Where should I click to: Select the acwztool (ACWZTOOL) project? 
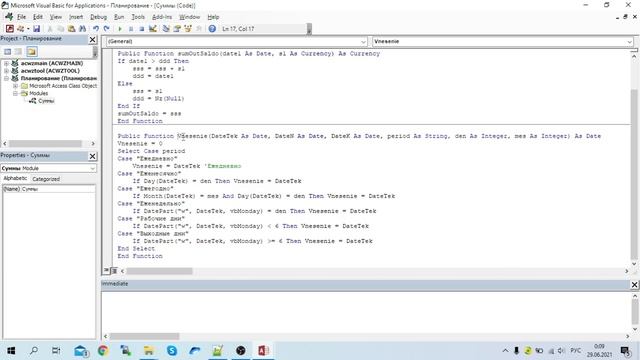[x=50, y=71]
